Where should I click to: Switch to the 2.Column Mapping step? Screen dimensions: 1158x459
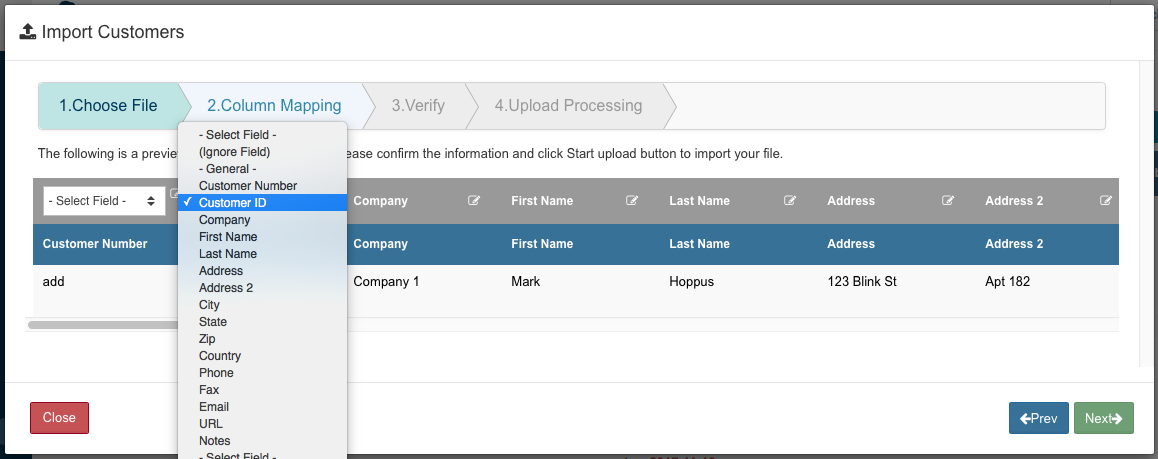coord(274,106)
